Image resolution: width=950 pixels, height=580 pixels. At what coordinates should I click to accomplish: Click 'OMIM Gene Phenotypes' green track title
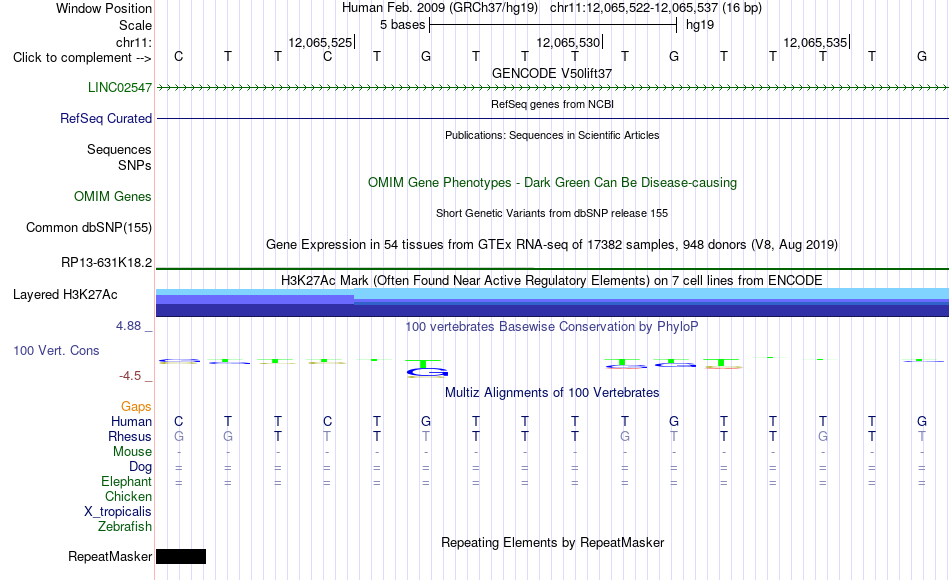[552, 182]
